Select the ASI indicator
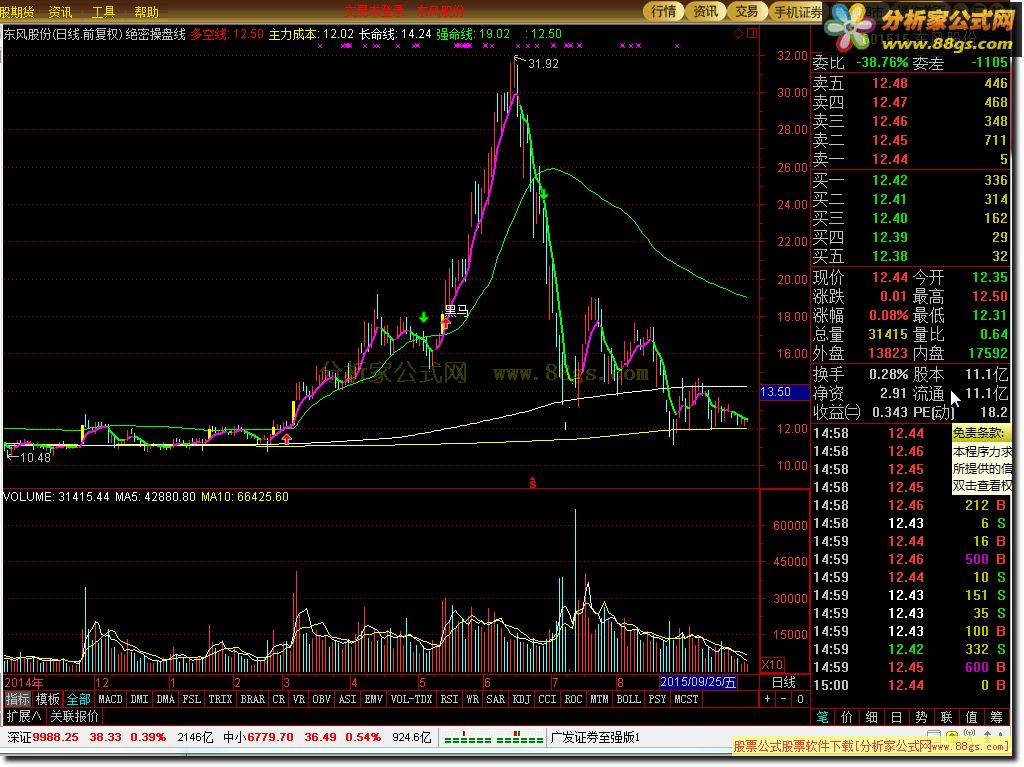 347,699
